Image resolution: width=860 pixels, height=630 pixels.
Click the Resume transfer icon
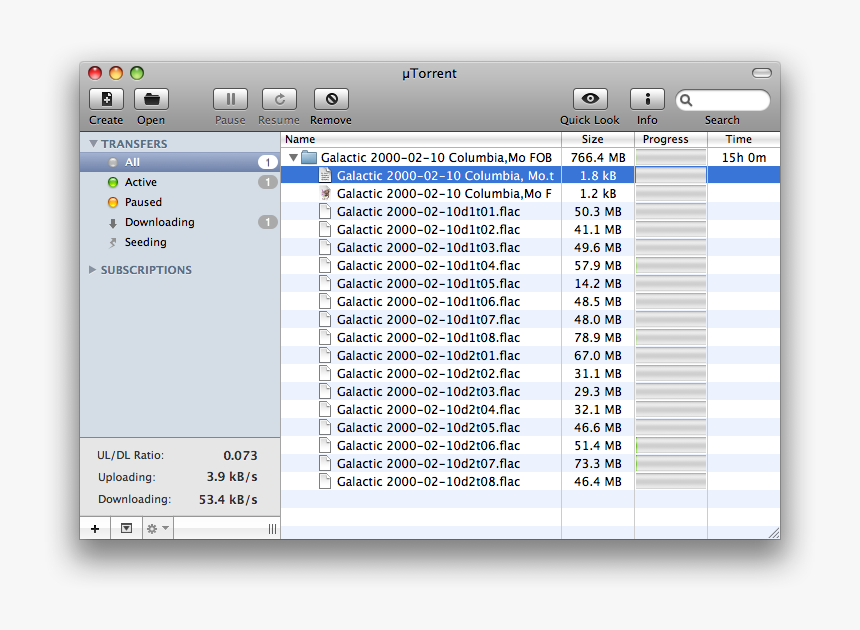click(x=279, y=99)
